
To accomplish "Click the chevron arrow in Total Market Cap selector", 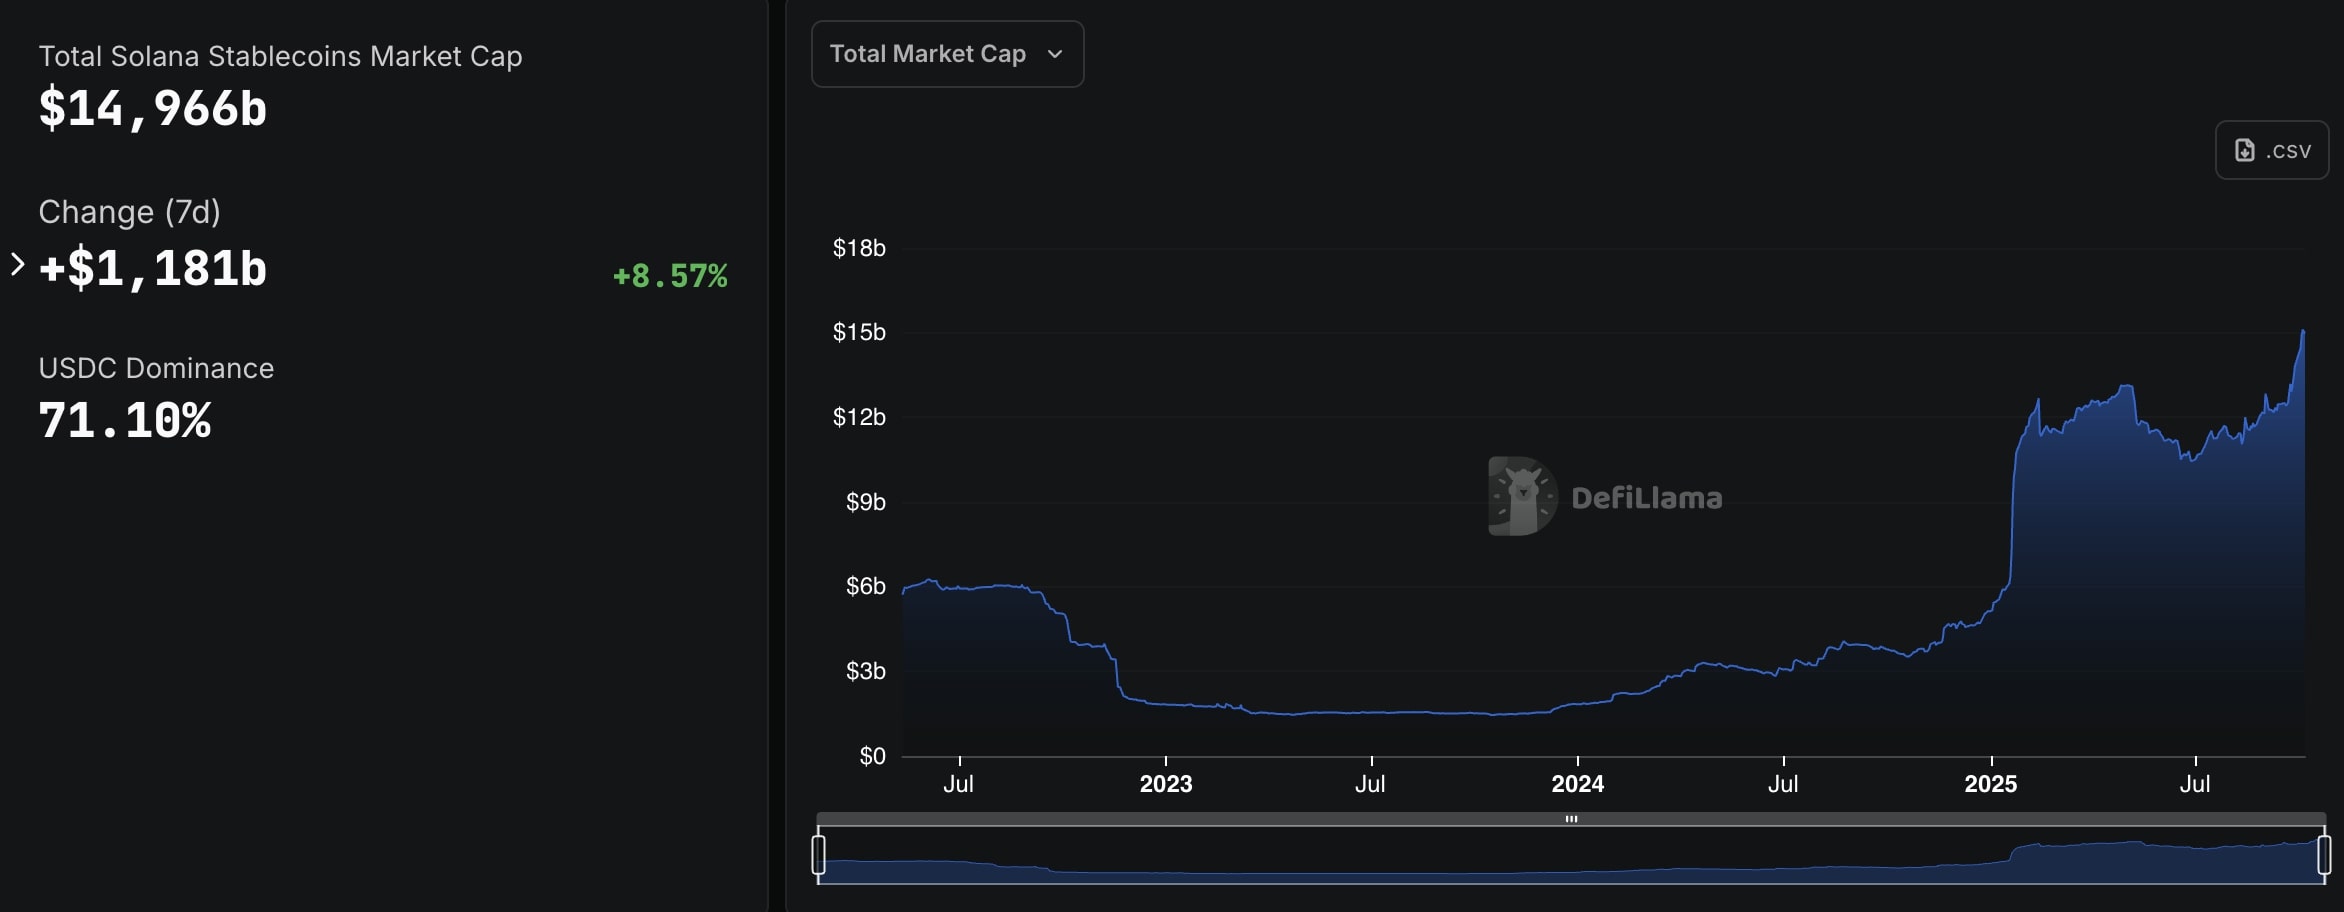I will 1055,54.
